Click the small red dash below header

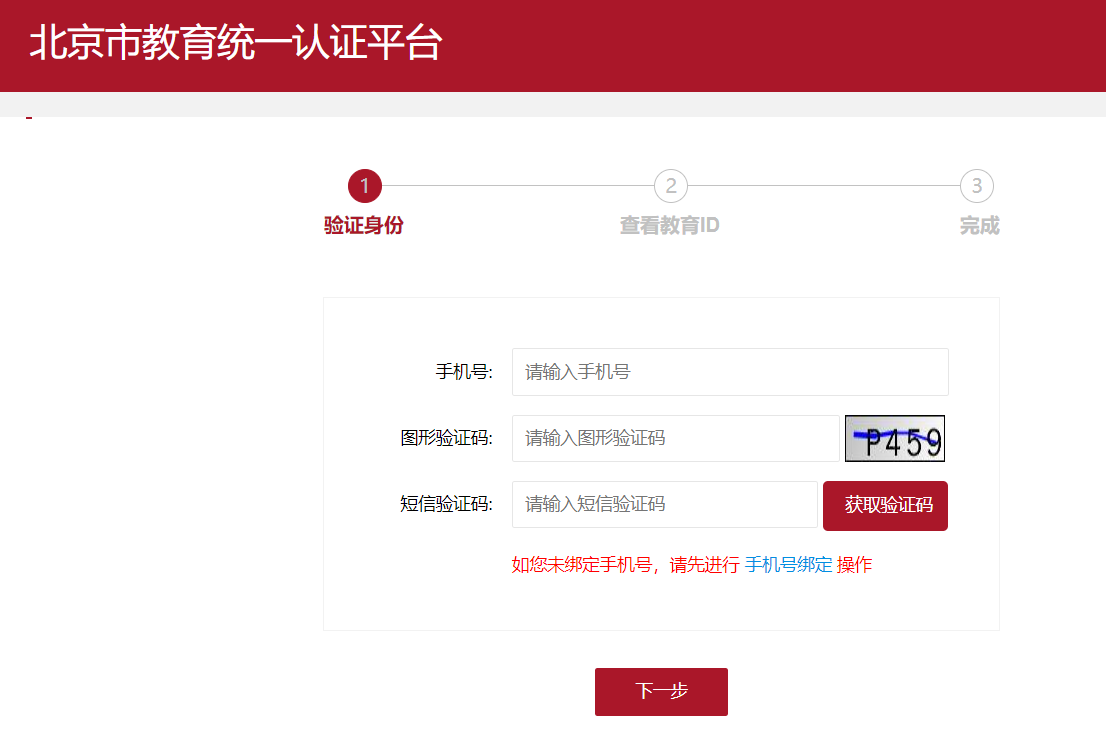click(29, 118)
